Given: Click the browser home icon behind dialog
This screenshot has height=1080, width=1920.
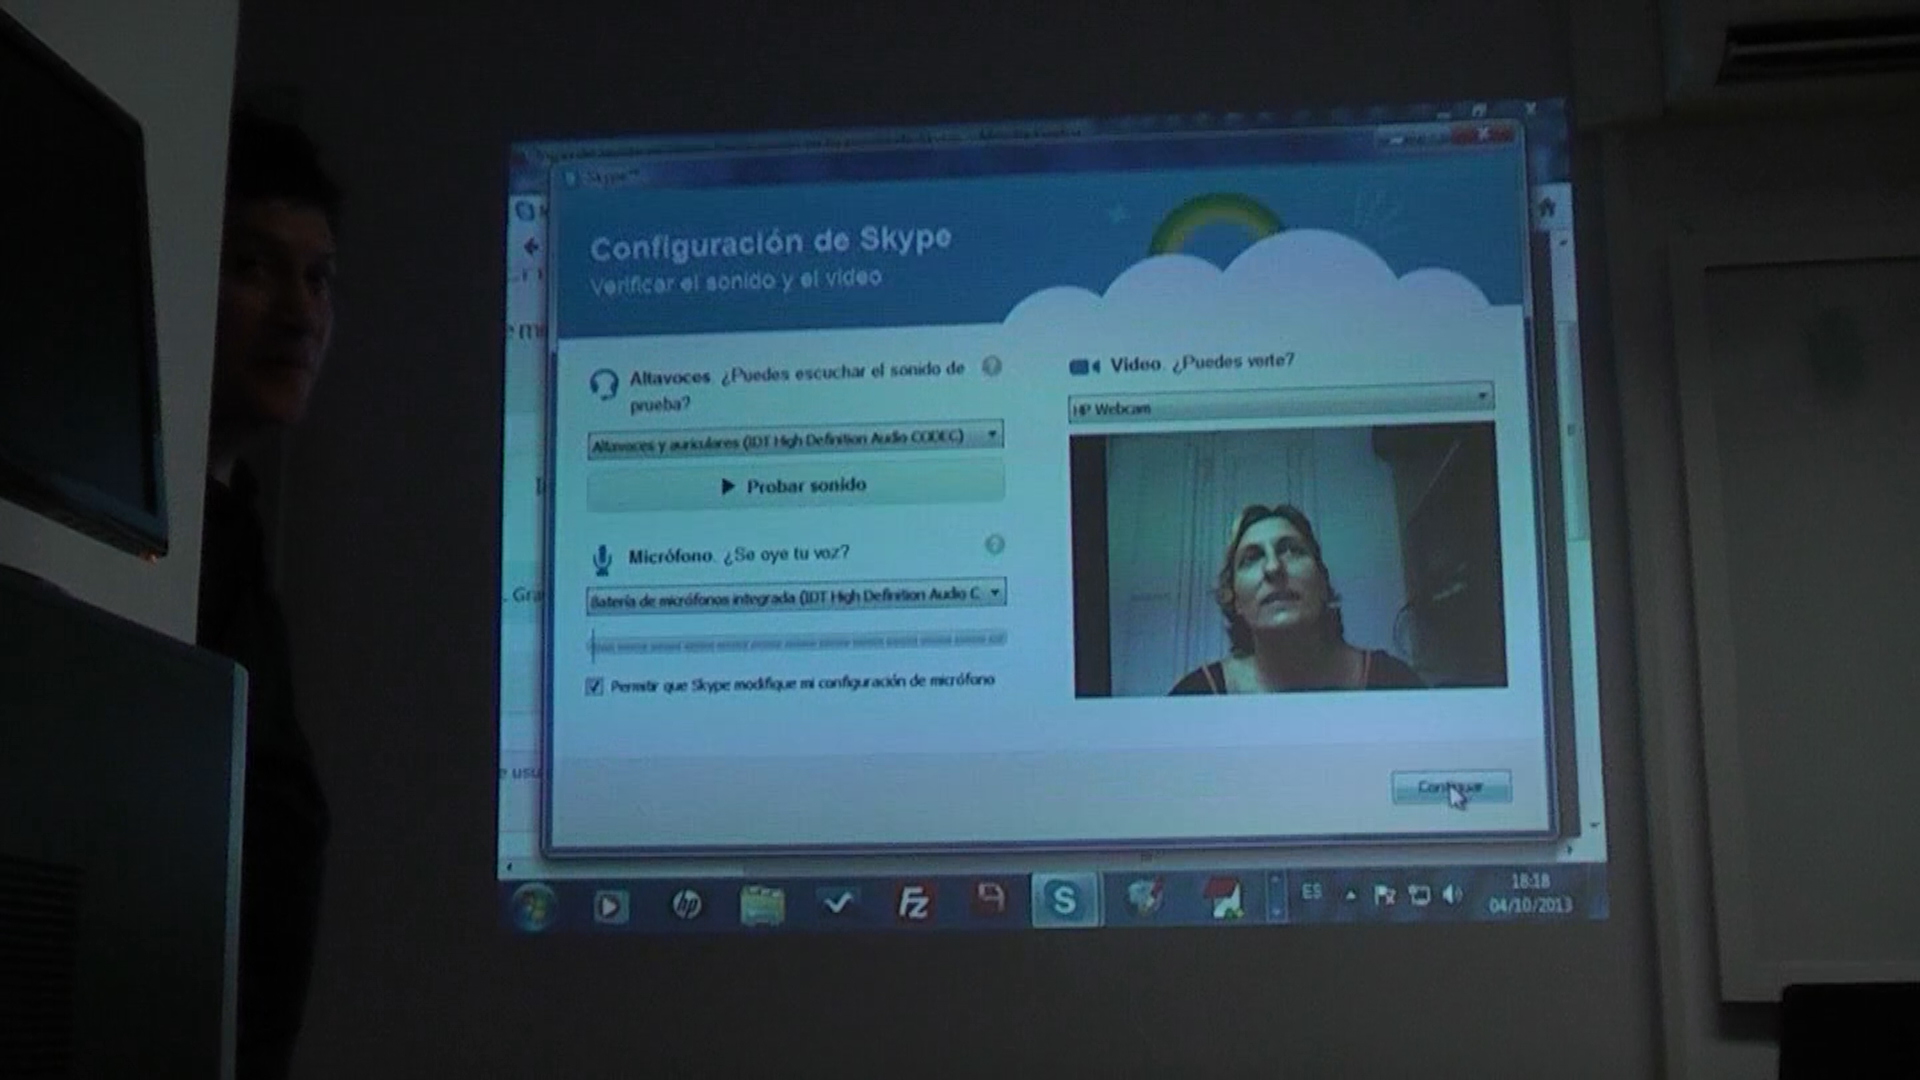Looking at the screenshot, I should [1547, 207].
